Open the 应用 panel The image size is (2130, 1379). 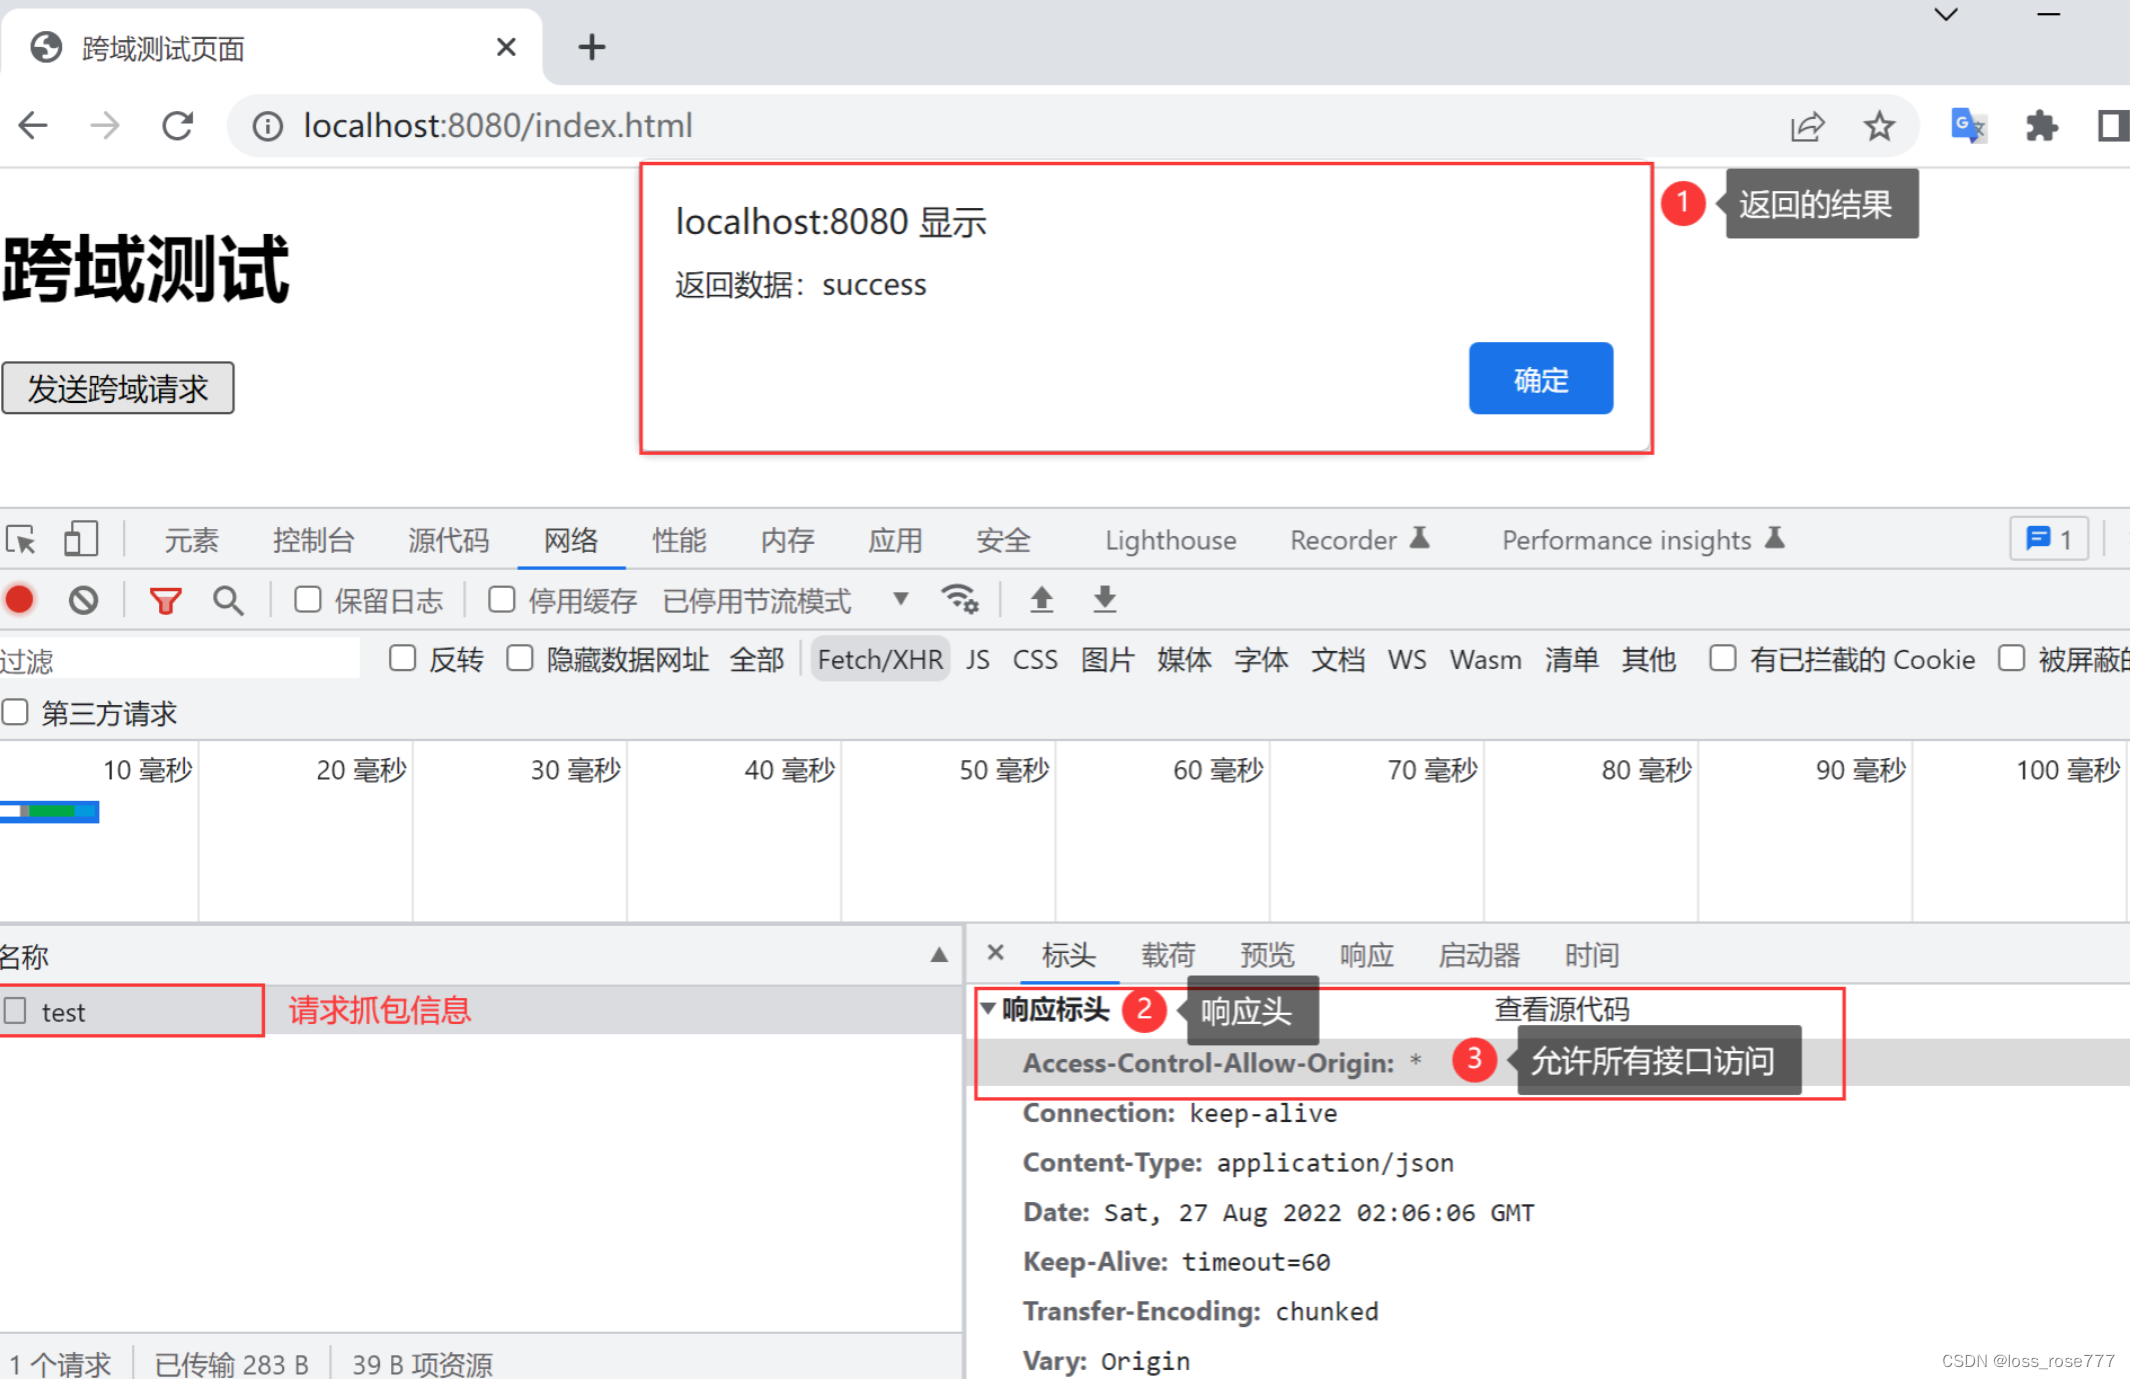click(x=895, y=540)
